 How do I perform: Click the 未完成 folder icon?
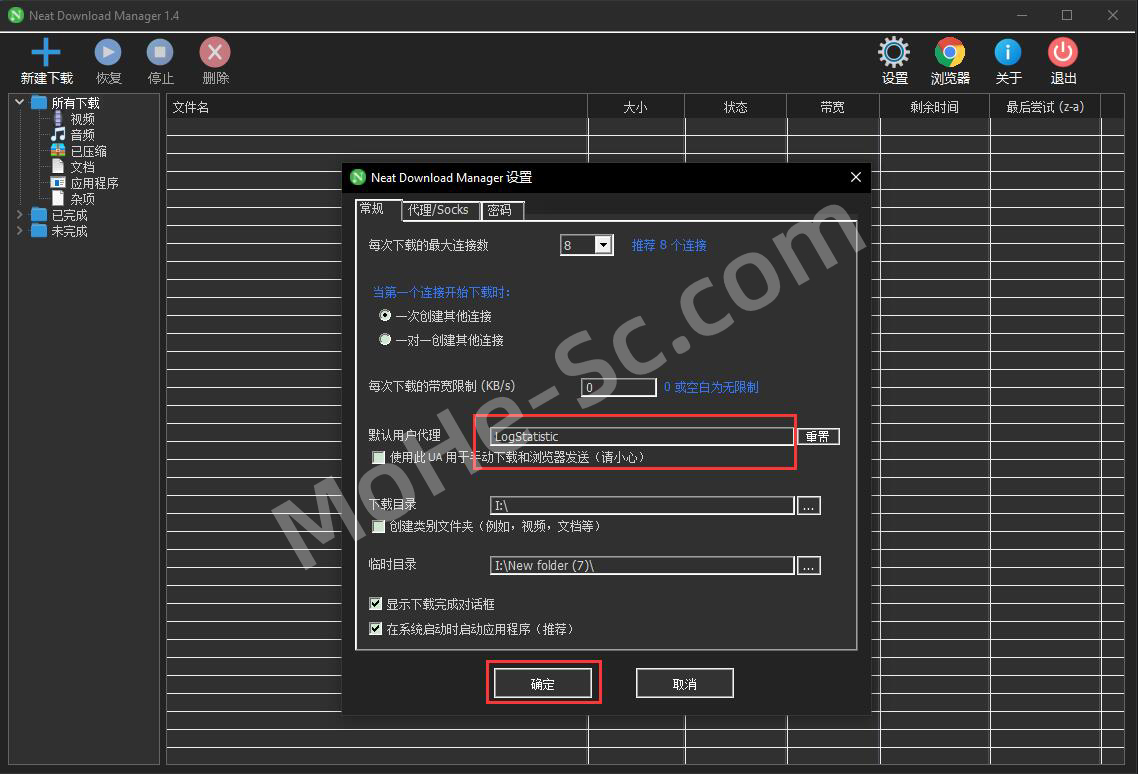[38, 230]
